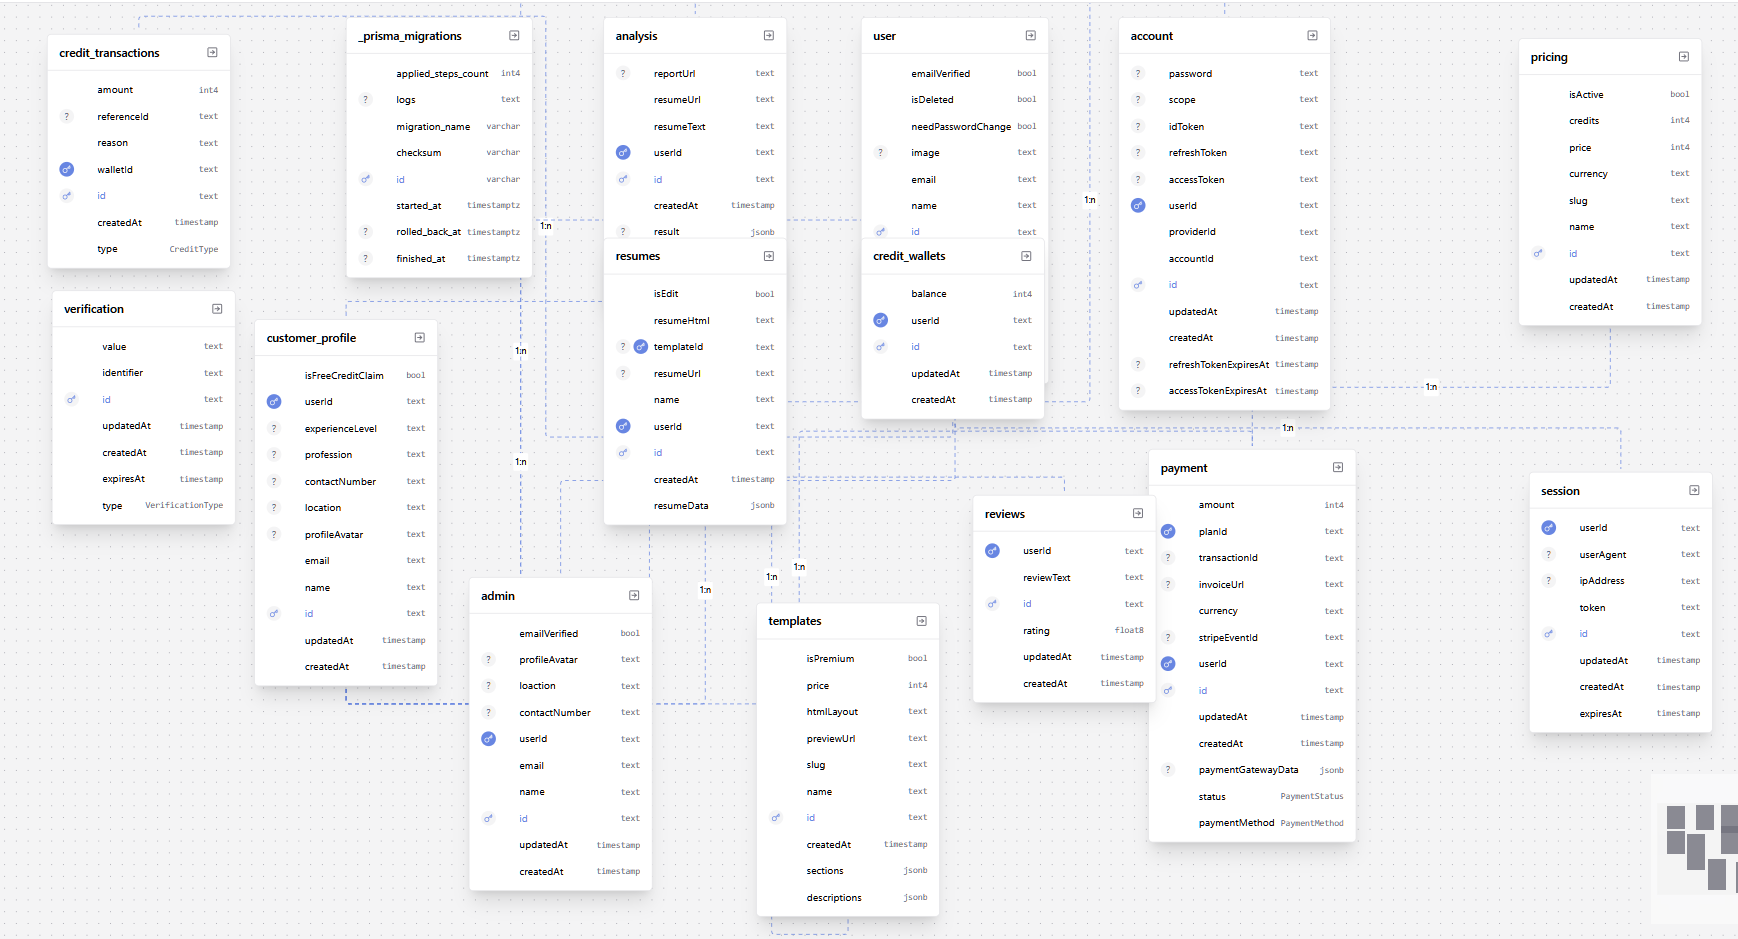This screenshot has width=1738, height=939.
Task: Select the ipAddress column in session table
Action: tap(1620, 580)
